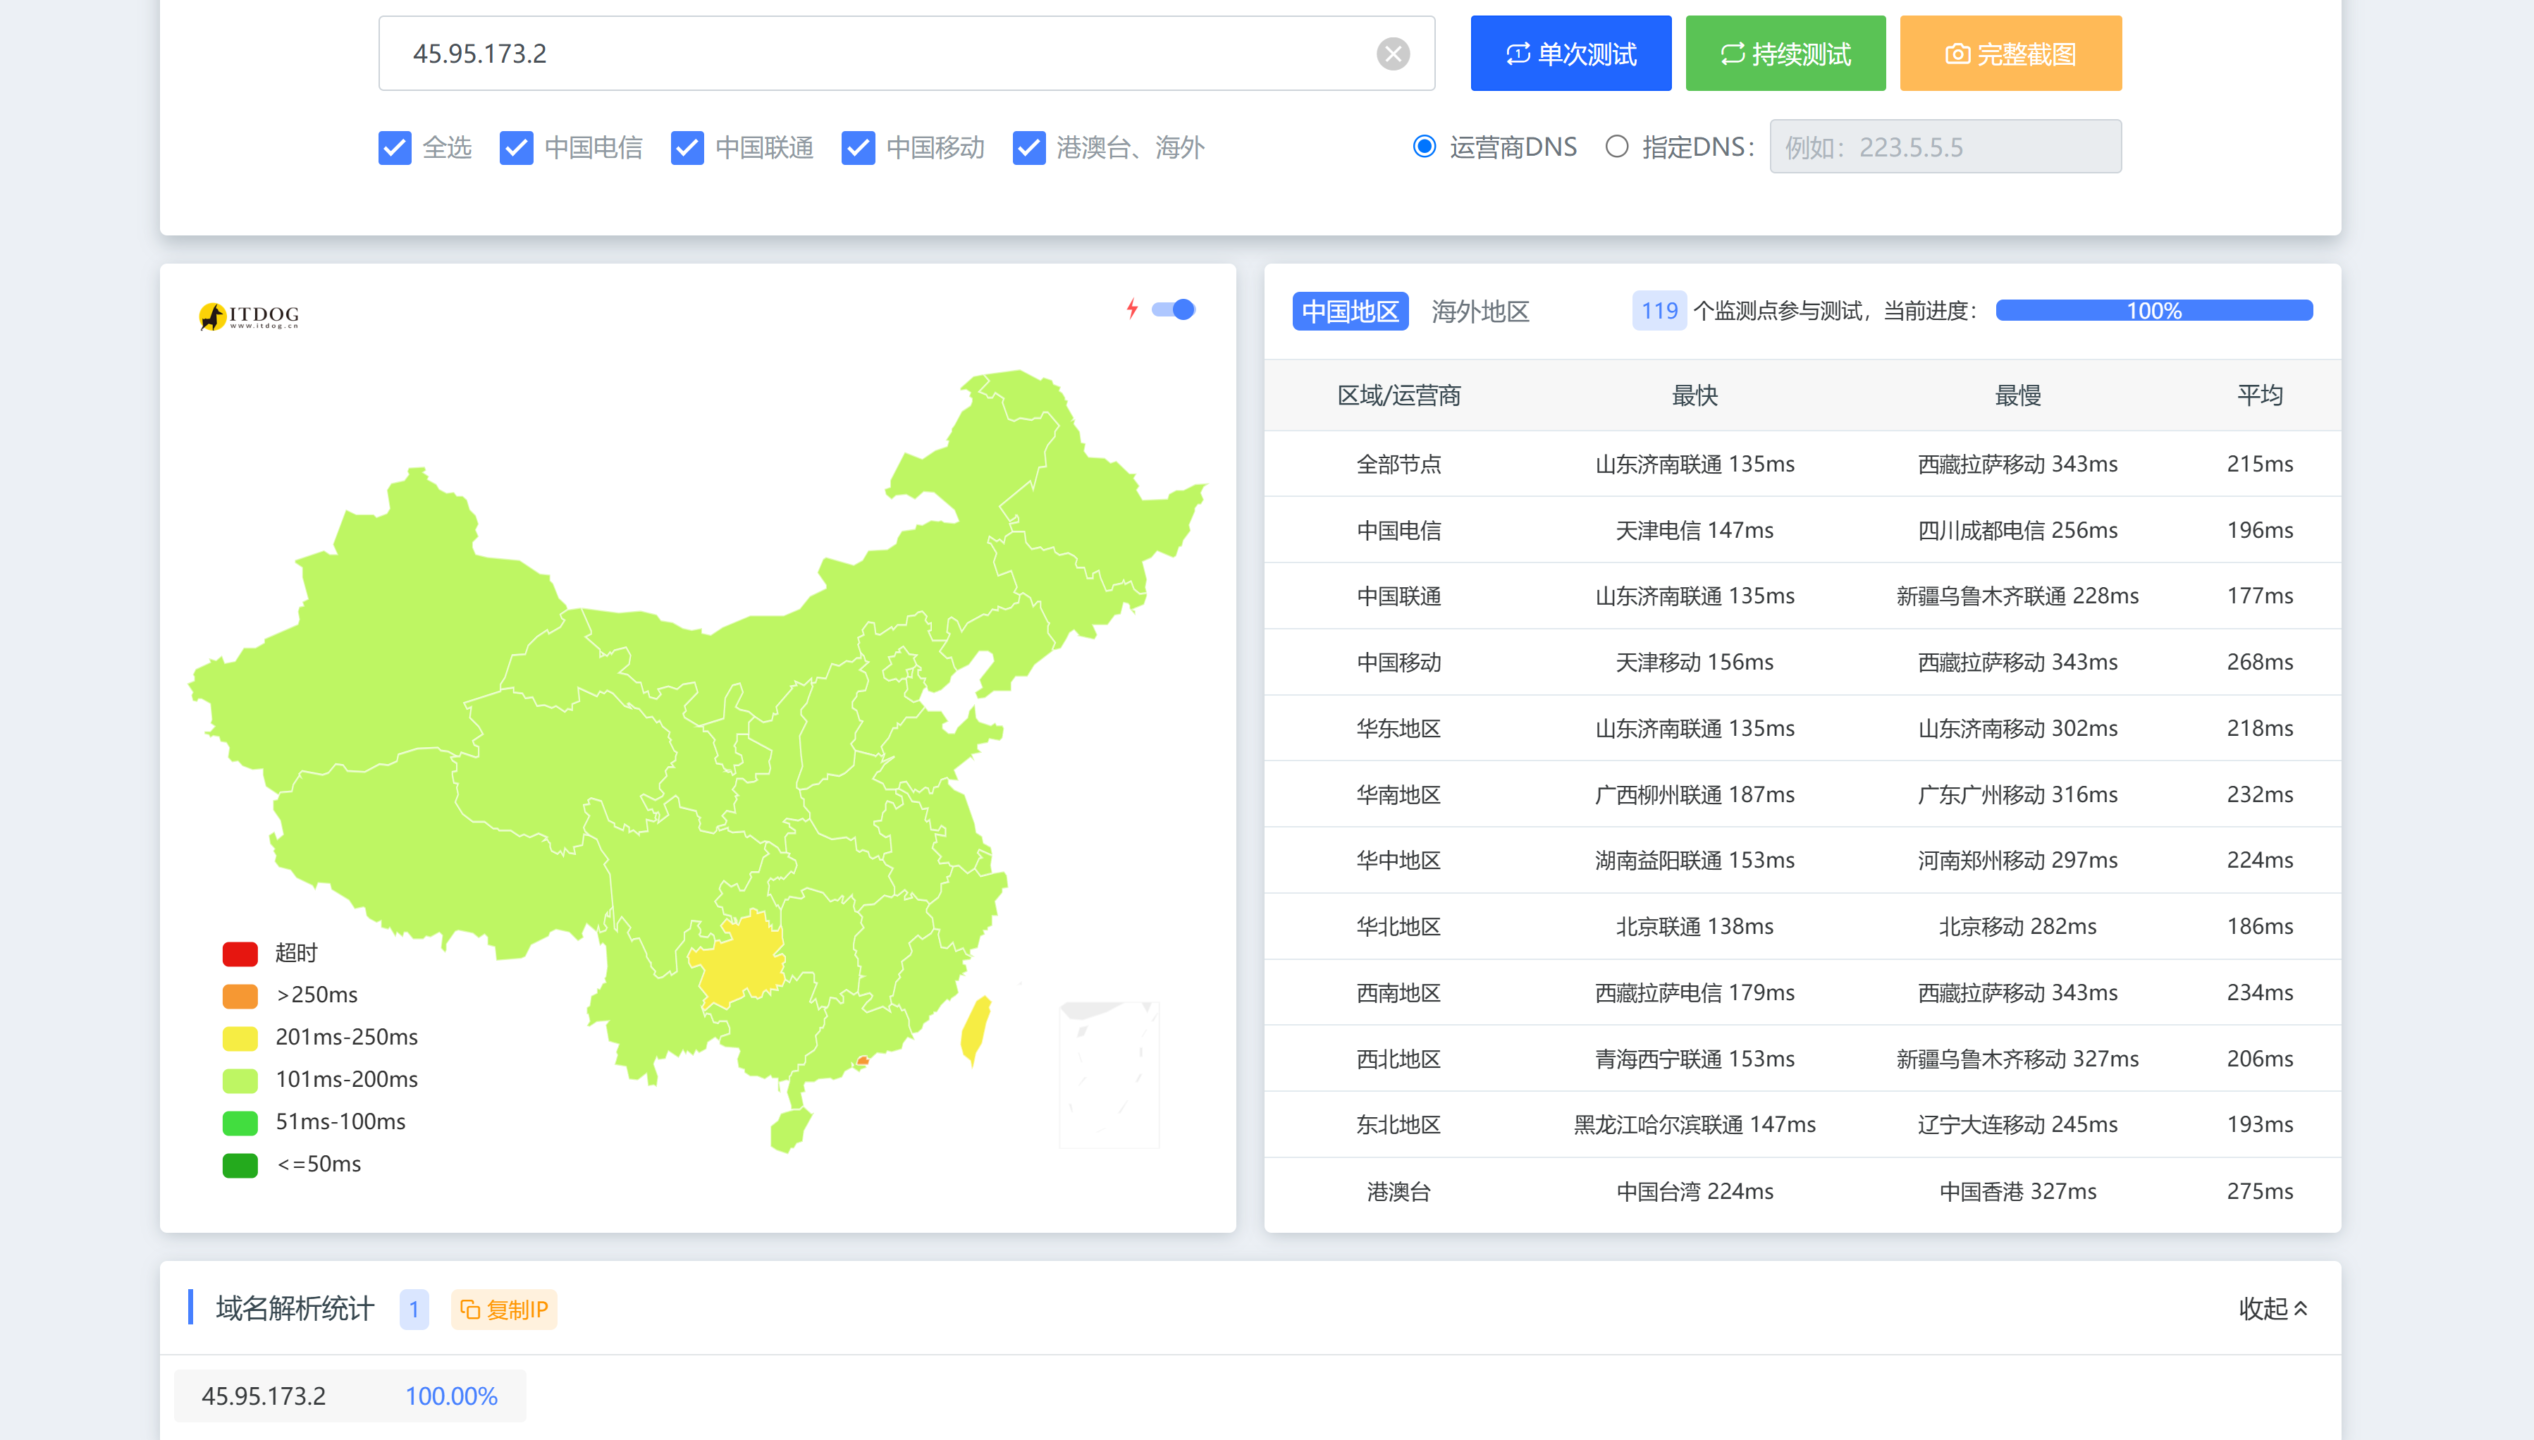Screen dimensions: 2534x1440
Task: Click the 中国电信 table row label
Action: (x=1398, y=530)
